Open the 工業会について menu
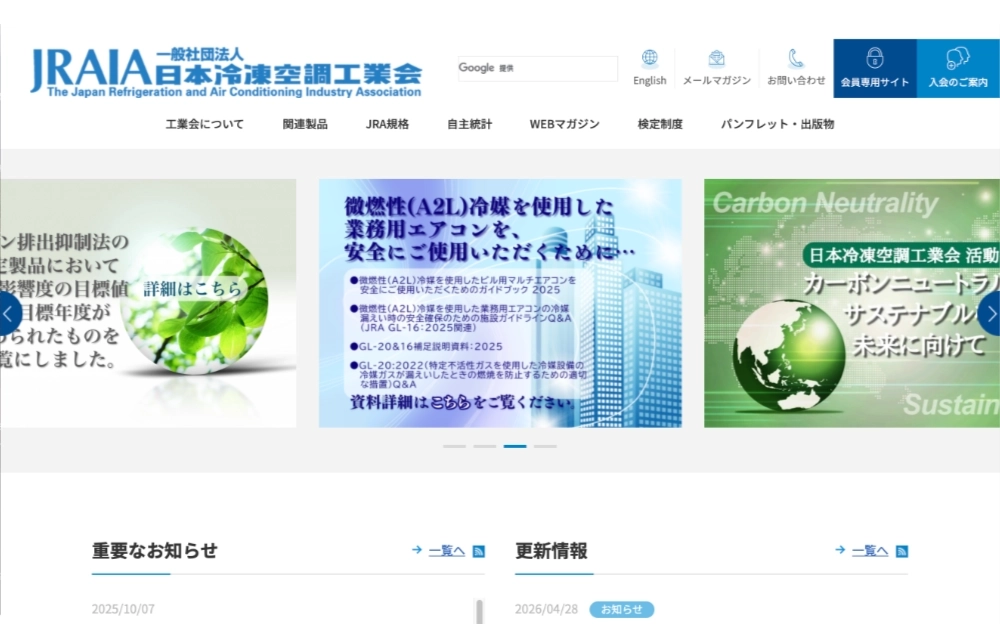The width and height of the screenshot is (1000, 624). (205, 124)
